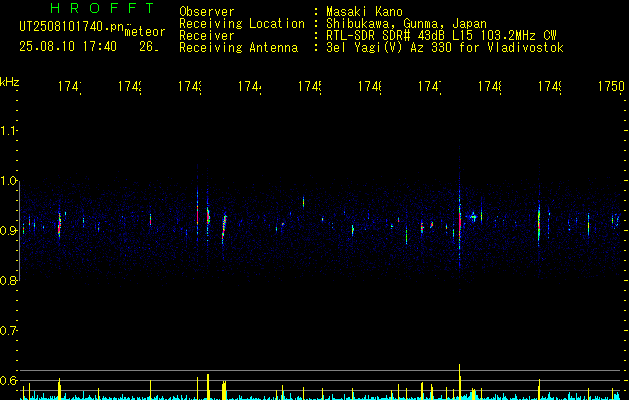This screenshot has height=400, width=629.
Task: Select 3el Yagi(V) Az 330 antenna text
Action: coord(445,48)
